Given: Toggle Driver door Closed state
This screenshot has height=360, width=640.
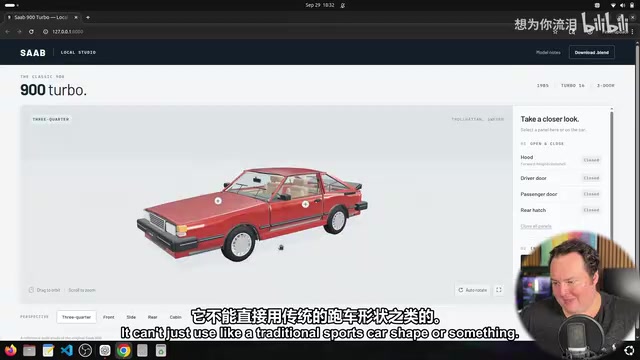Looking at the screenshot, I should (591, 178).
